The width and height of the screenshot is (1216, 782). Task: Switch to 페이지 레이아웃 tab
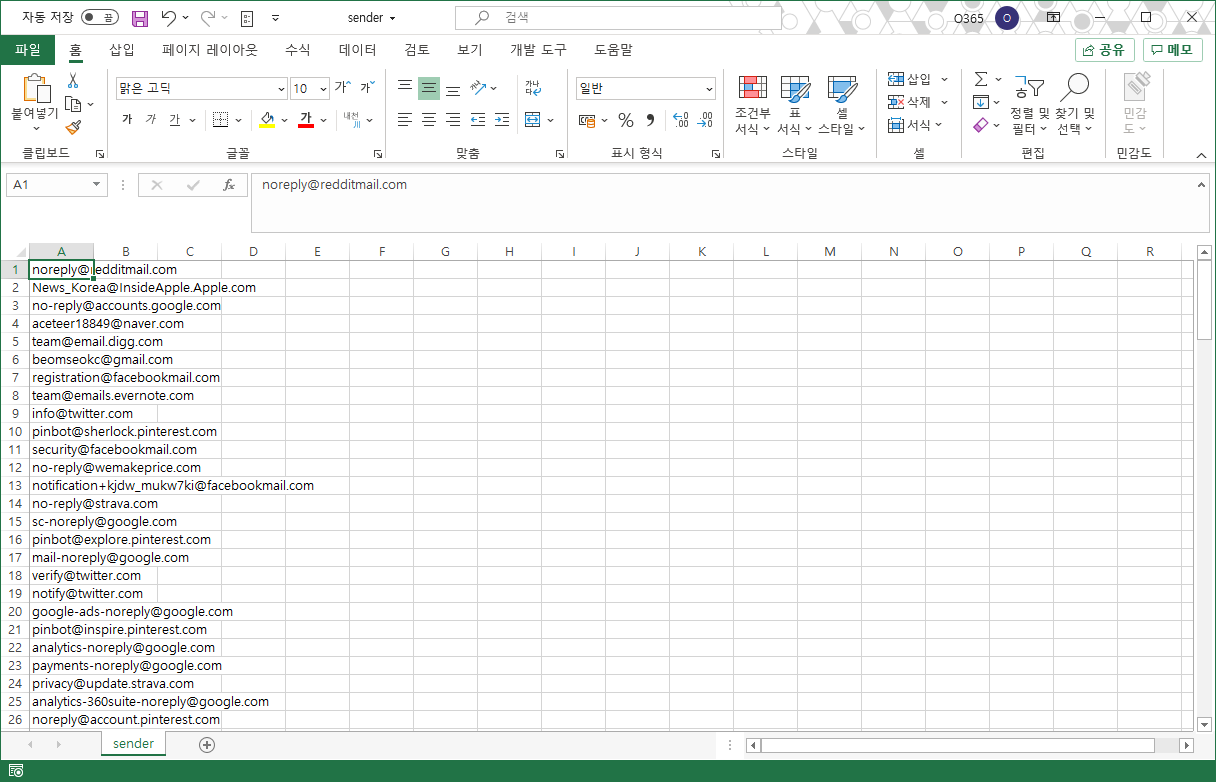(210, 50)
